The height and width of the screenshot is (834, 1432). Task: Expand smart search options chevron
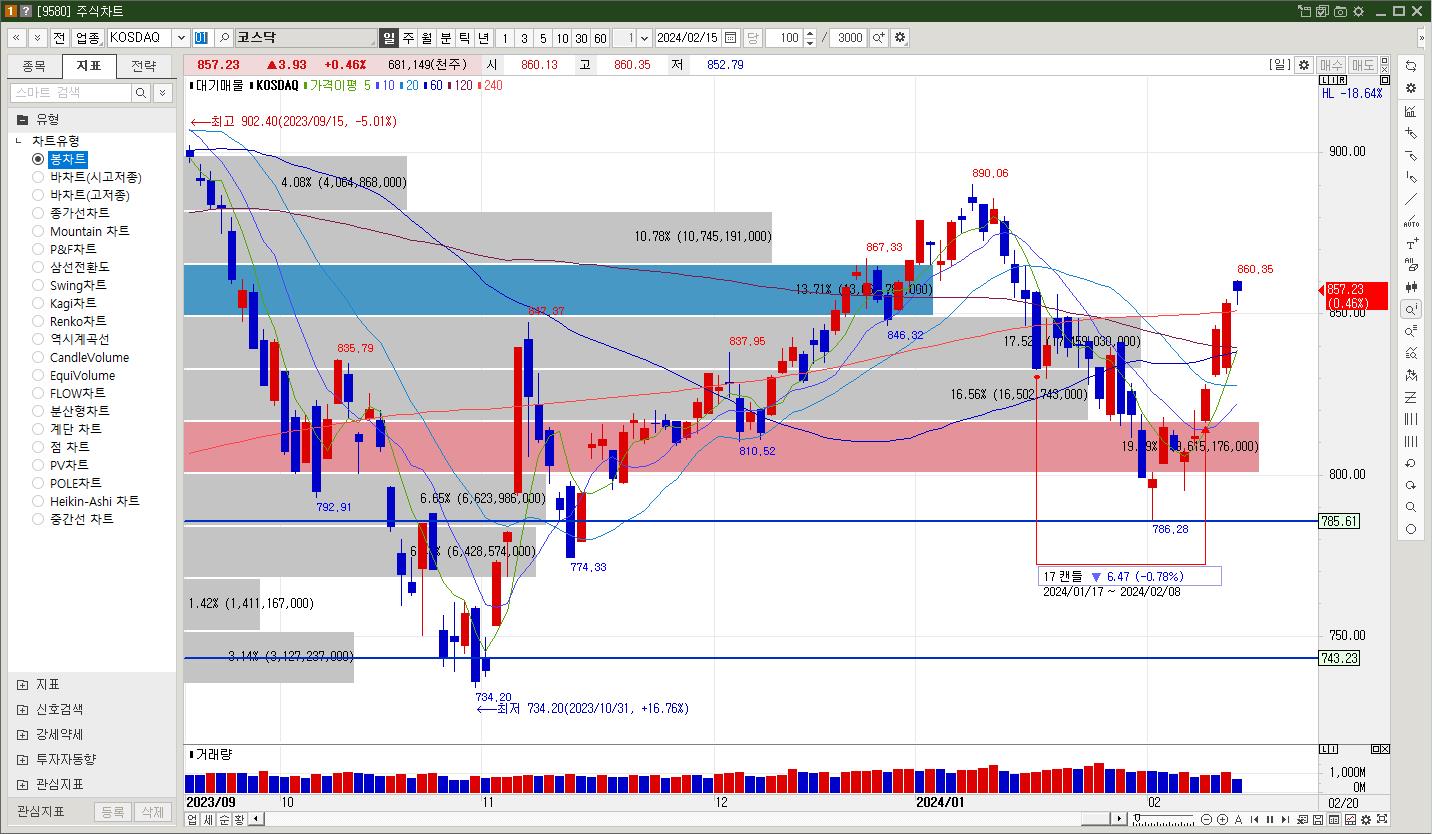(162, 93)
